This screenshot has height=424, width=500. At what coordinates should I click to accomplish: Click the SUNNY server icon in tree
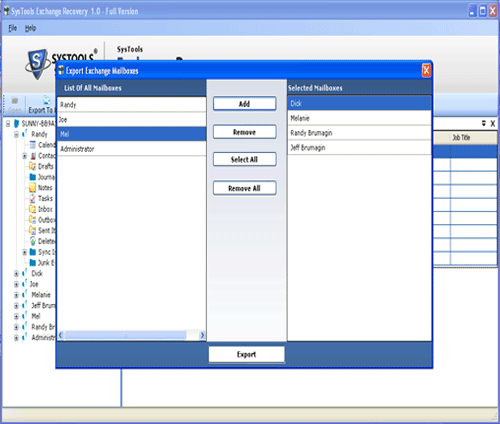pos(16,124)
